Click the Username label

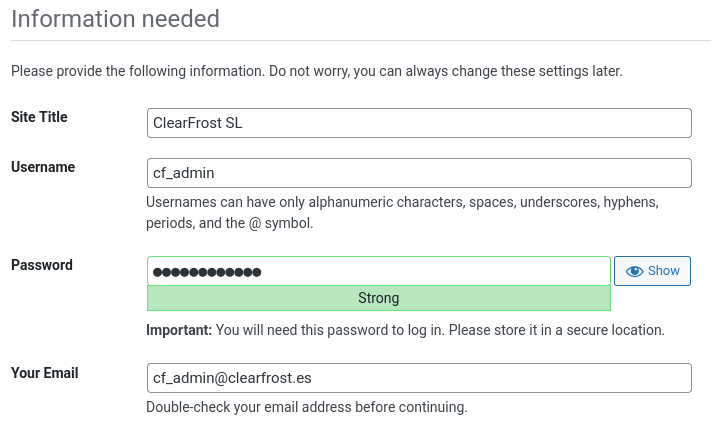tap(43, 167)
